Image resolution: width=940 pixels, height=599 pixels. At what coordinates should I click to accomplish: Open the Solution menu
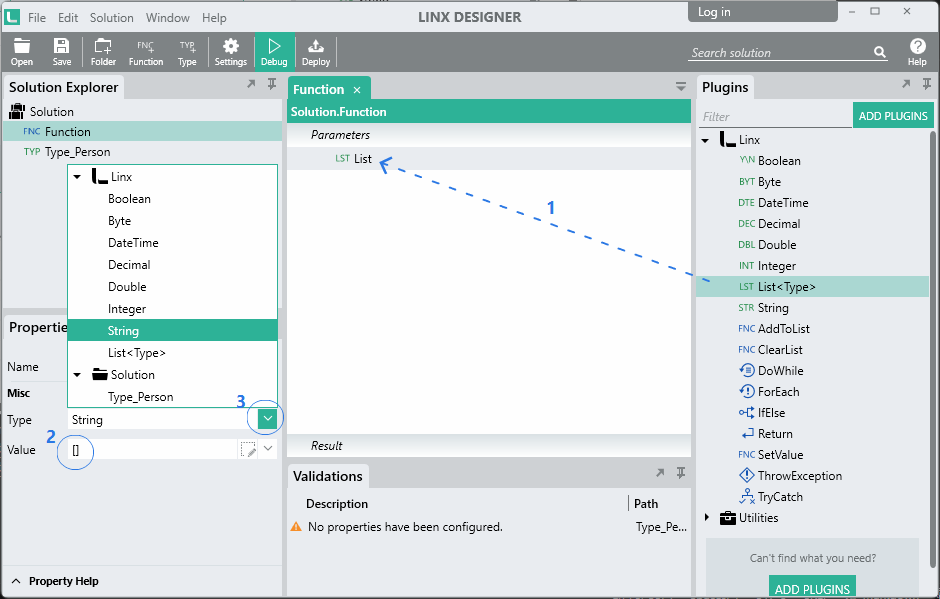(x=112, y=17)
